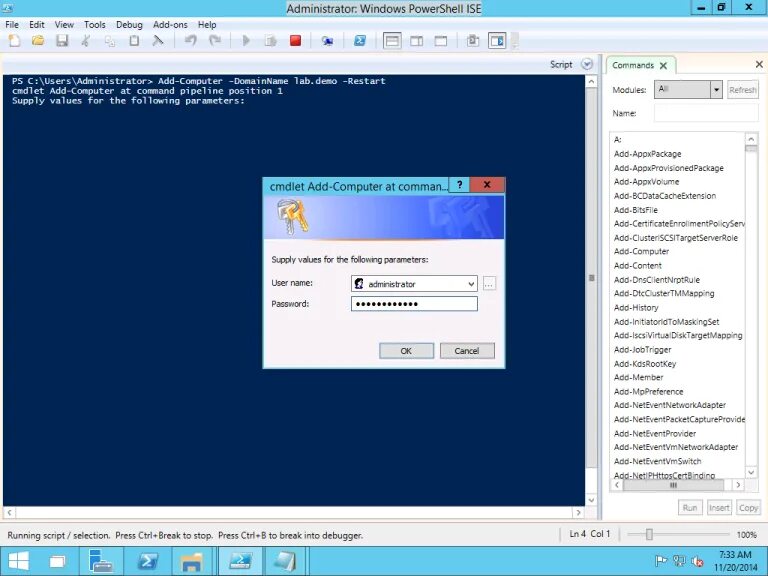Open the Windows Start button
The height and width of the screenshot is (576, 768).
pos(19,561)
